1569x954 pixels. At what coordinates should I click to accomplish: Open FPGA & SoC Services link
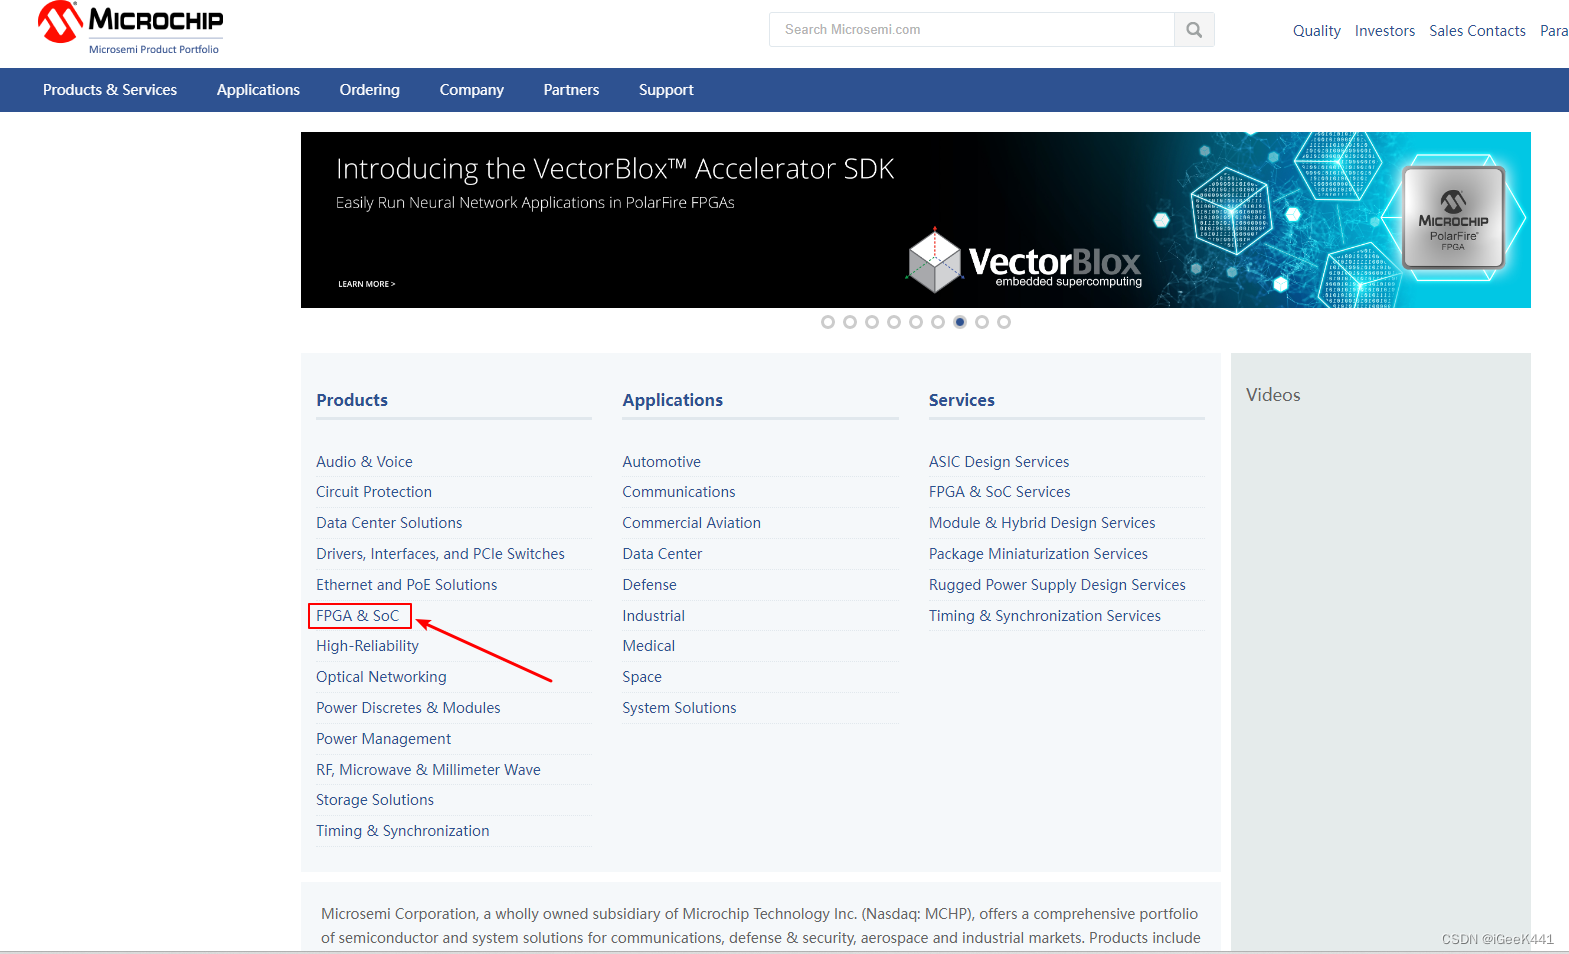[x=999, y=492]
